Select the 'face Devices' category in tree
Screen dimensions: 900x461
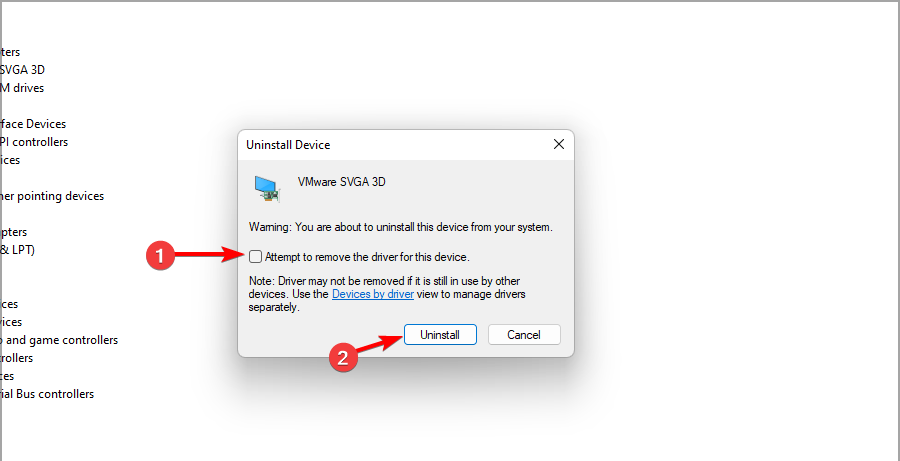coord(33,124)
